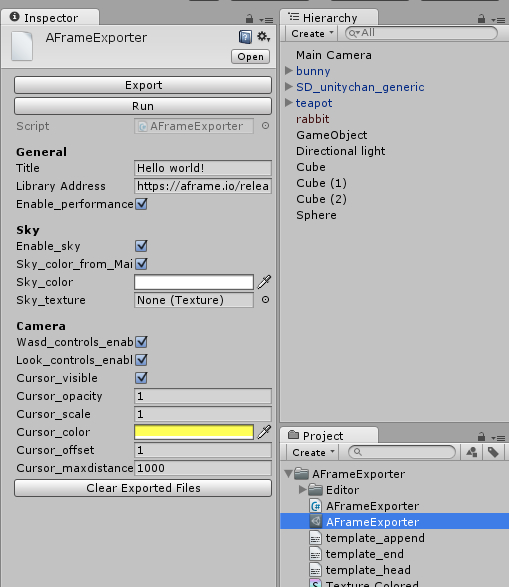Lock the Inspector panel
The width and height of the screenshot is (509, 587).
click(249, 18)
